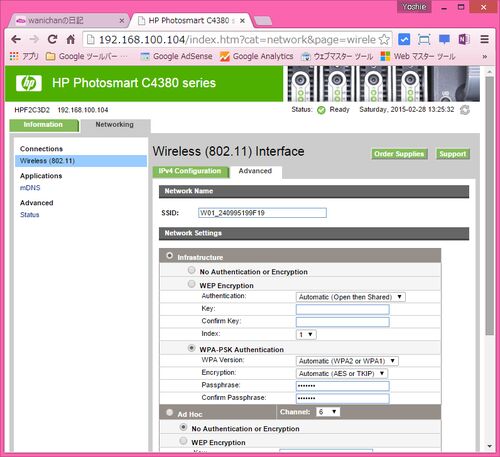Select Ad Hoc No Authentication or Encryption
This screenshot has width=500, height=457.
[x=183, y=427]
